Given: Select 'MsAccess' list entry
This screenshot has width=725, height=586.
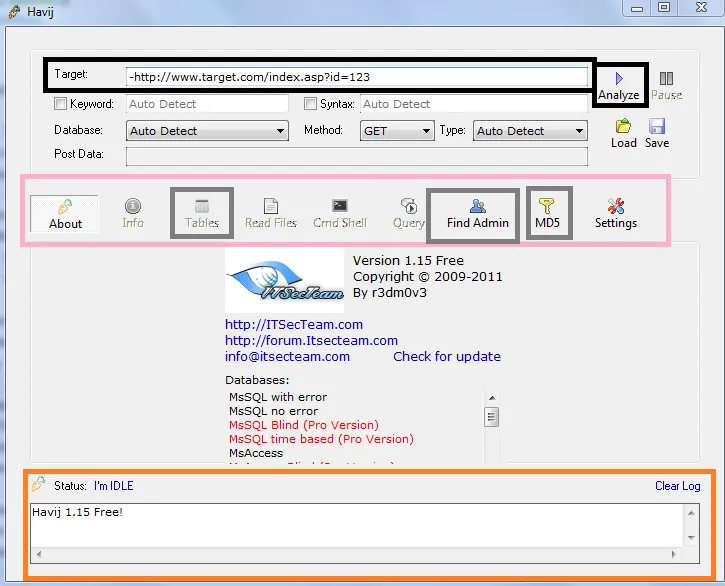Looking at the screenshot, I should pyautogui.click(x=256, y=453).
